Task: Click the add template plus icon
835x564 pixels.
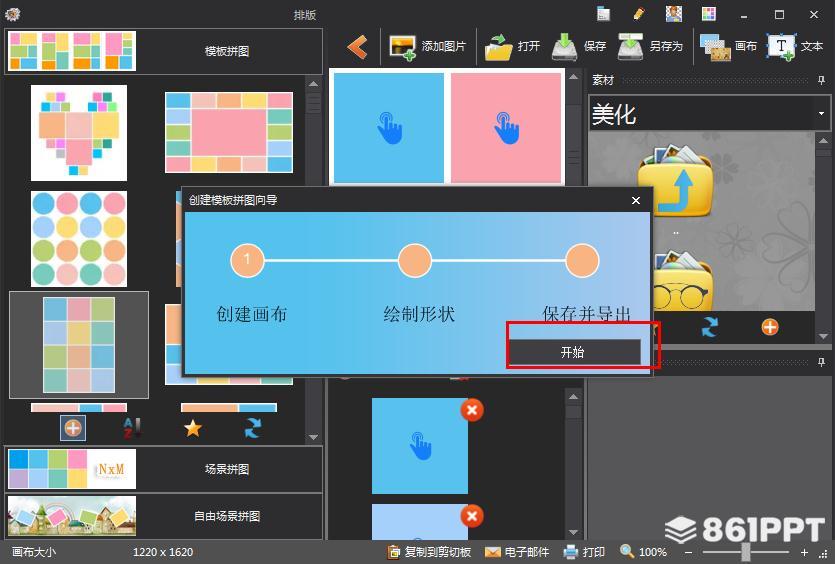Action: (73, 428)
